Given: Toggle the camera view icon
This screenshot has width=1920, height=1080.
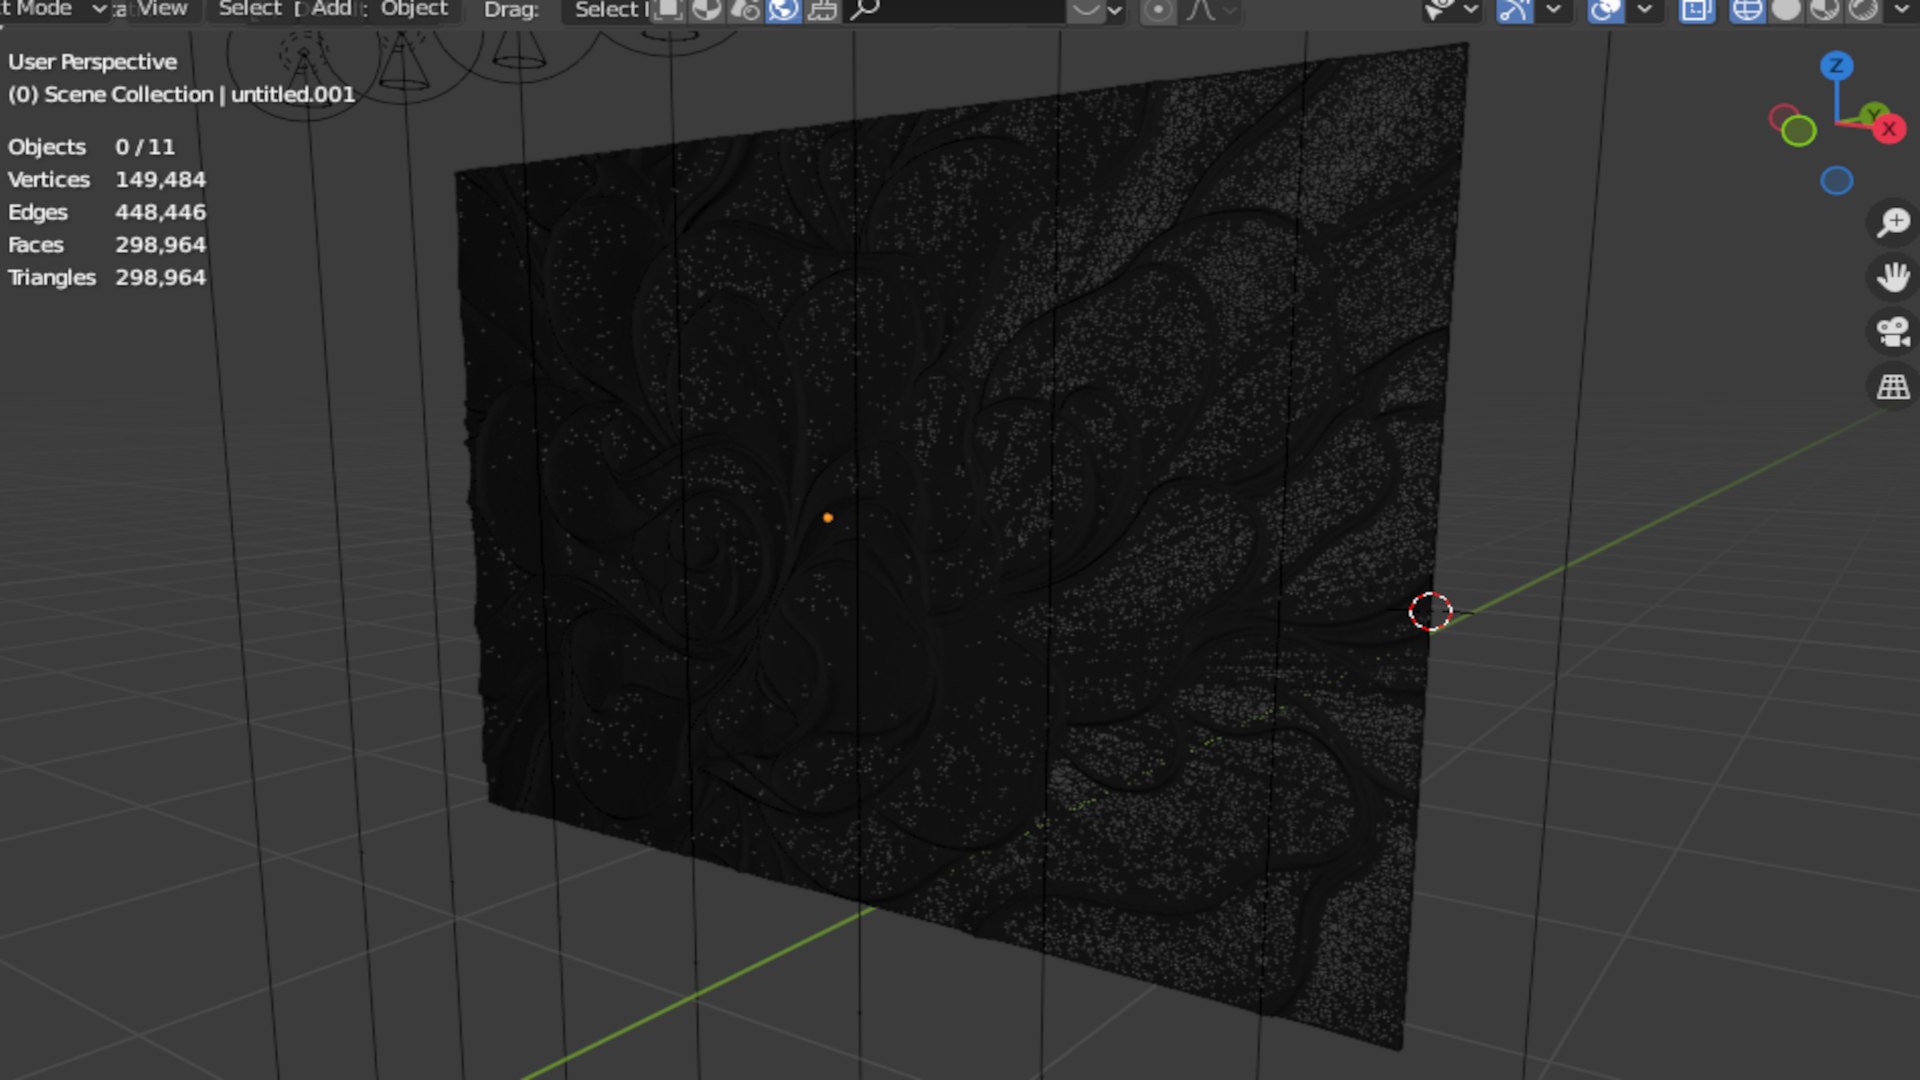Looking at the screenshot, I should pyautogui.click(x=1893, y=331).
